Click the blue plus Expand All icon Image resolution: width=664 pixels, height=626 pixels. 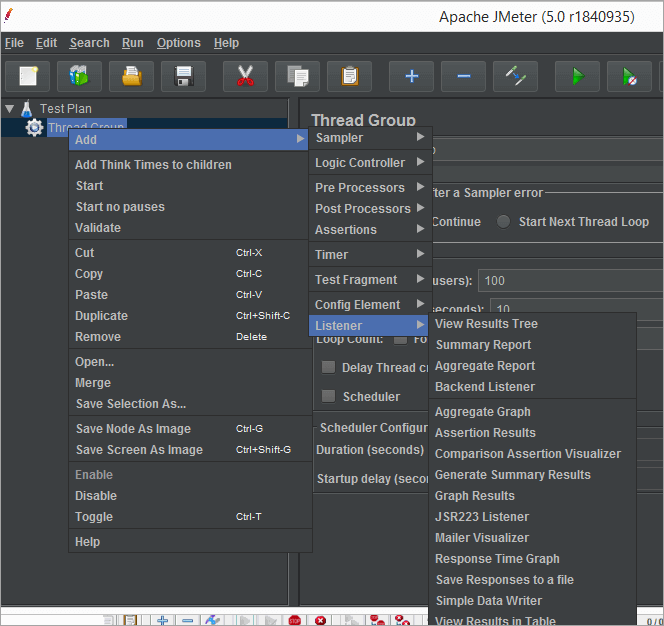(x=411, y=77)
